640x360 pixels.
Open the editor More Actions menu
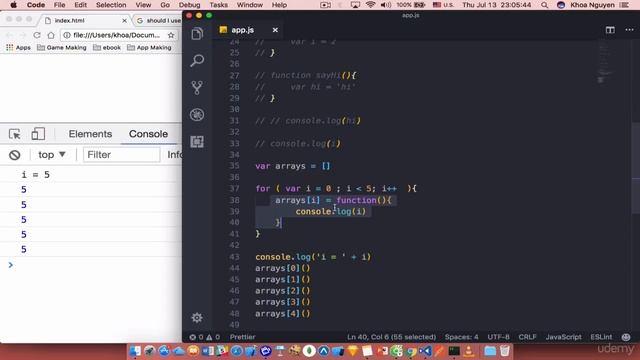[x=629, y=30]
